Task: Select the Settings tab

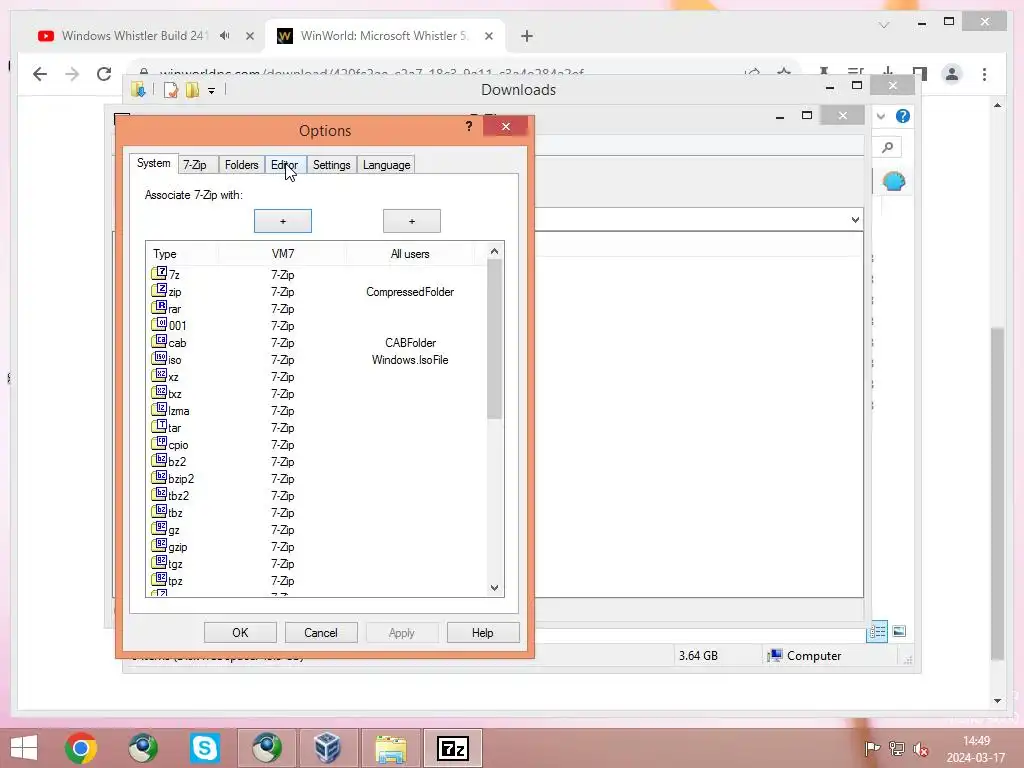Action: [x=332, y=165]
